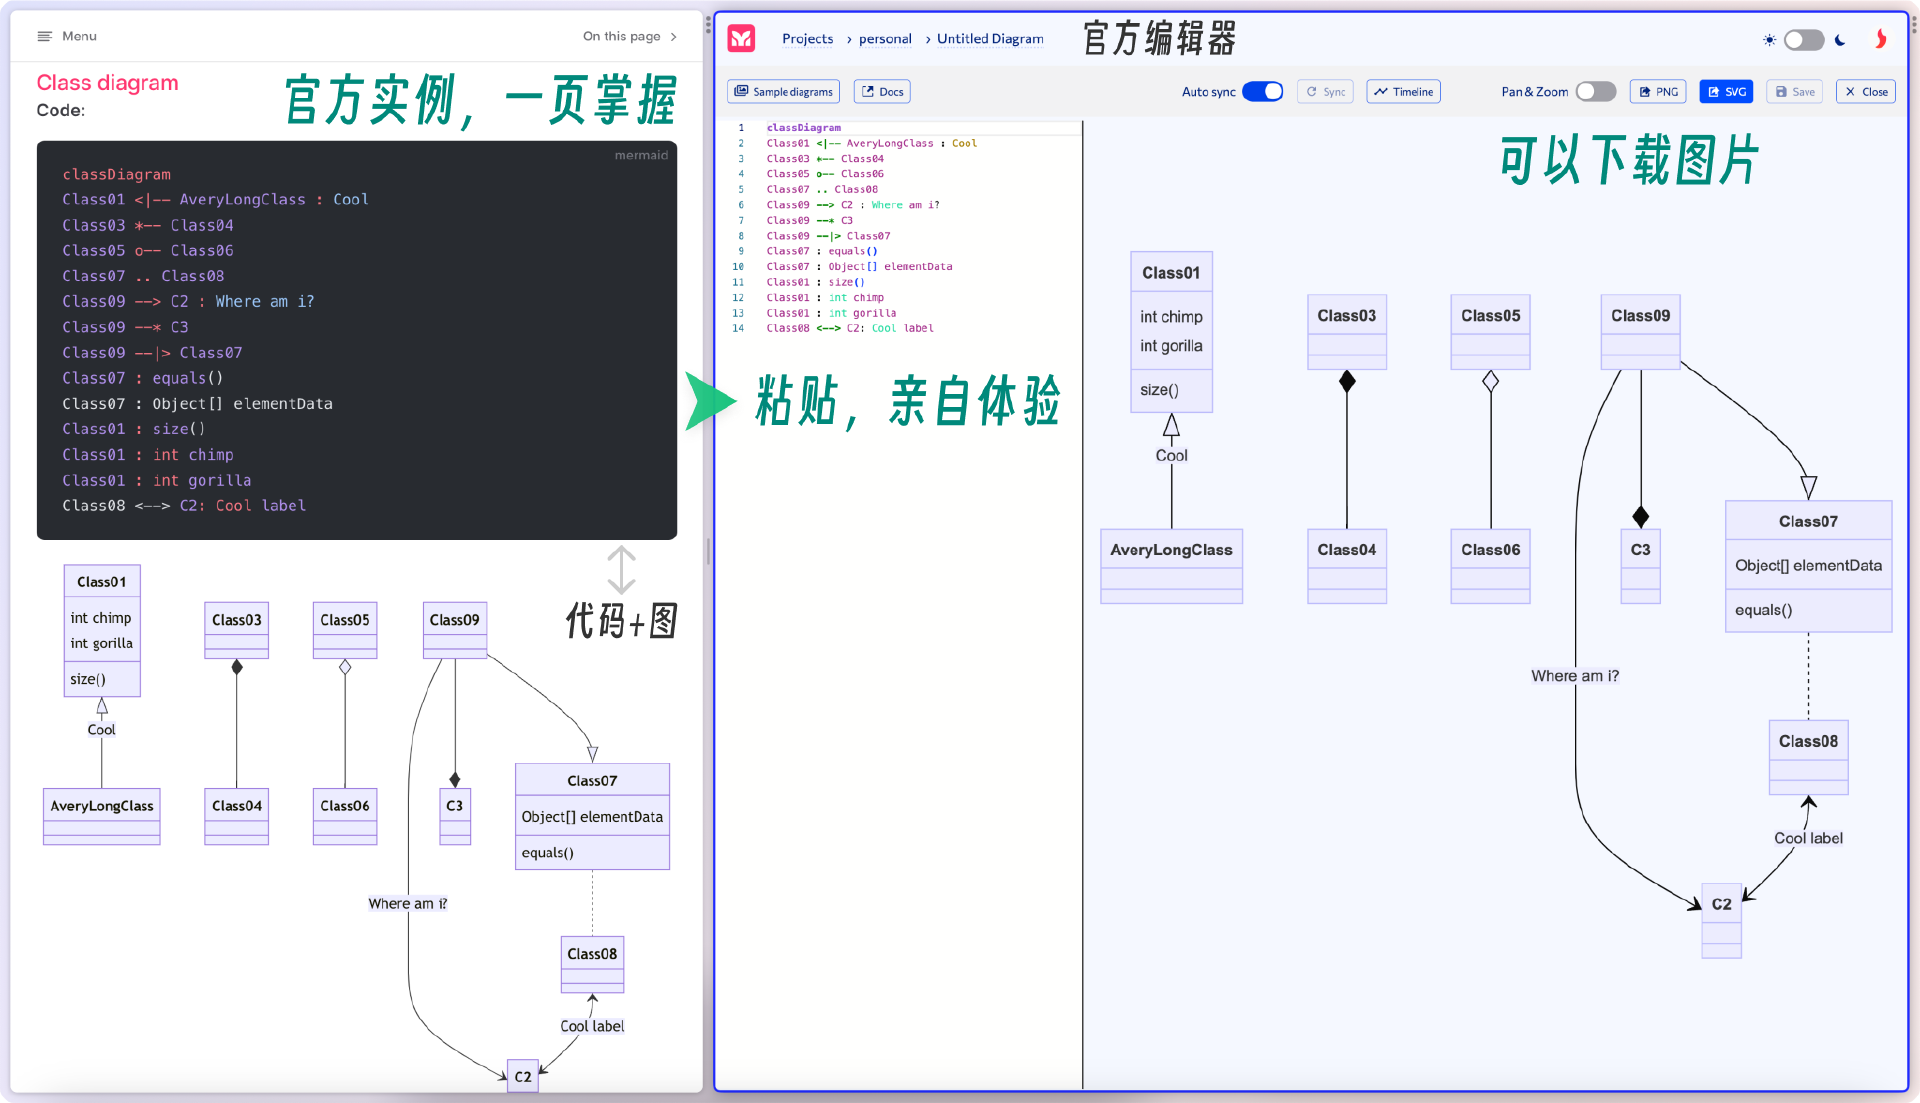Click the Class06 node in editor diagram
This screenshot has height=1103, width=1920.
point(1490,566)
